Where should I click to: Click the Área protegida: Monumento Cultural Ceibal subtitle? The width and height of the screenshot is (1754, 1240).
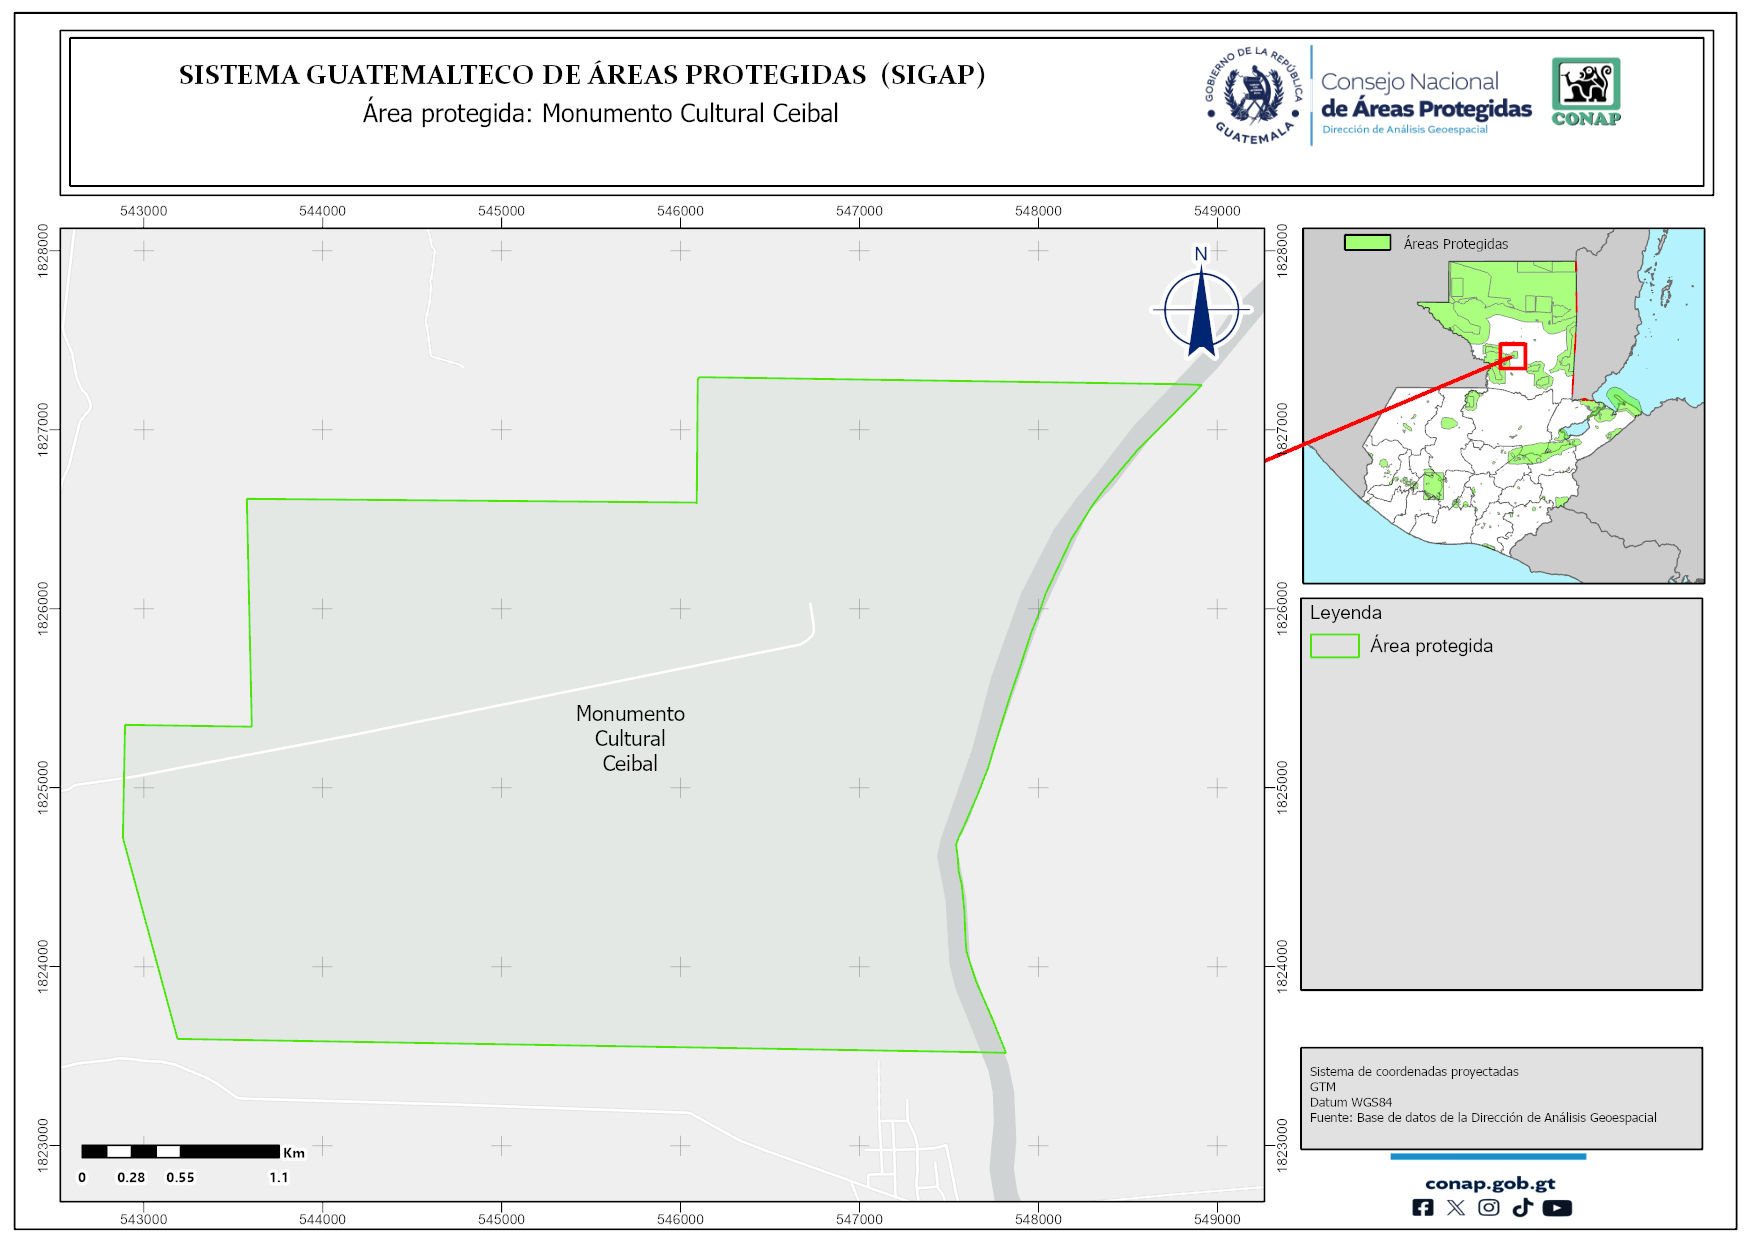tap(600, 114)
